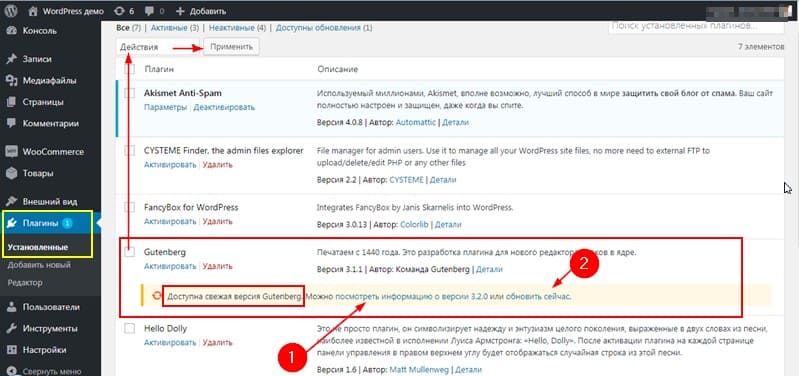
Task: Delete the CYSTEME Finder plugin
Action: 218,165
